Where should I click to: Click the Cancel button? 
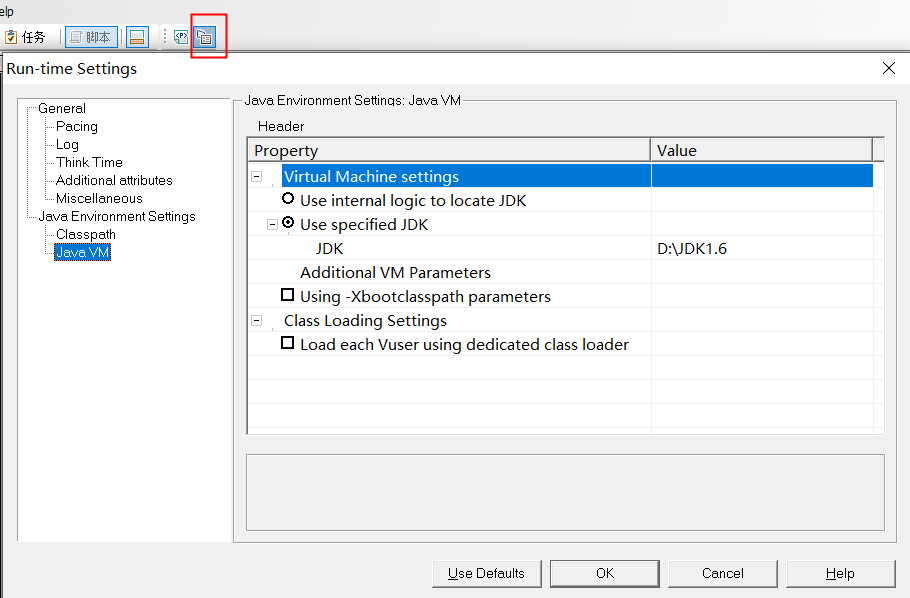click(x=723, y=574)
